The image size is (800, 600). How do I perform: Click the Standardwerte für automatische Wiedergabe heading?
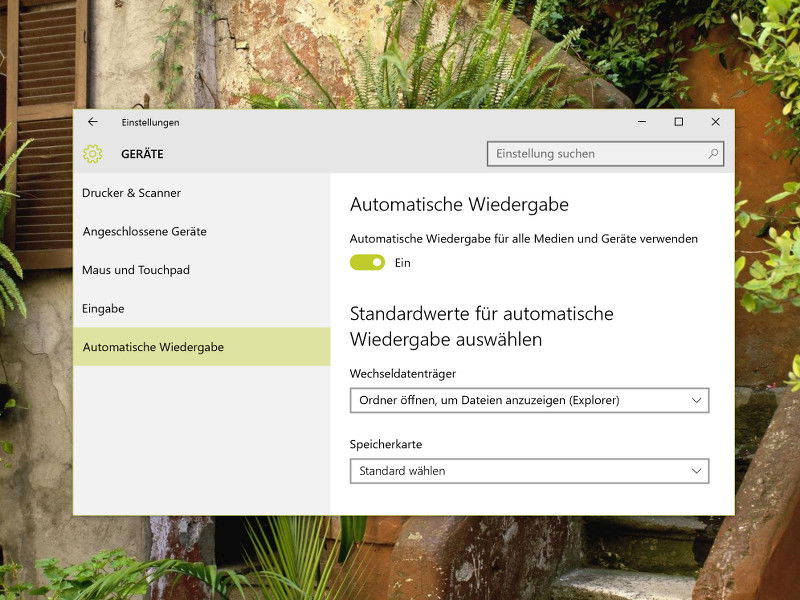tap(482, 327)
